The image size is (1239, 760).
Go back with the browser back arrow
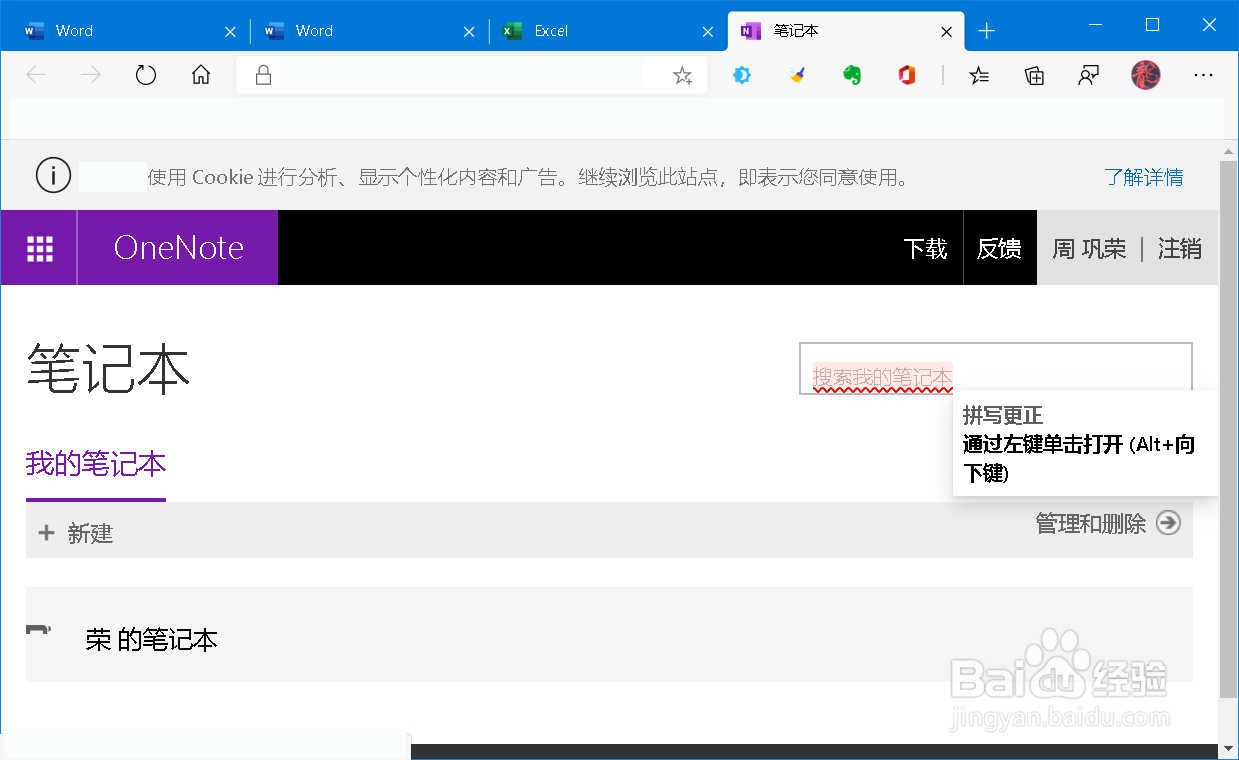point(37,75)
